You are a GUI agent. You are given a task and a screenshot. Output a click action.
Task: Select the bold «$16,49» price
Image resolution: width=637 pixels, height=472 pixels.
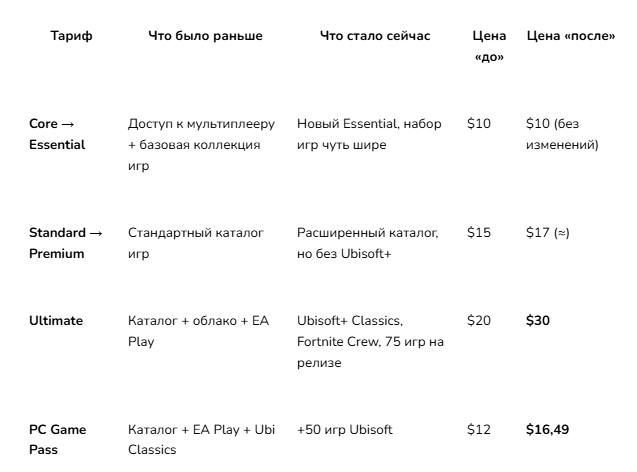(548, 430)
